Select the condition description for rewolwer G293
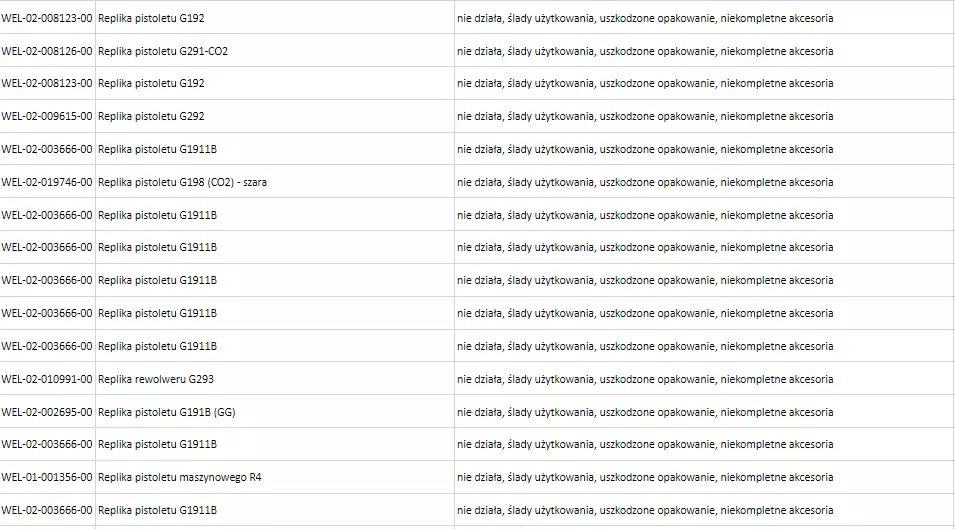 point(645,379)
